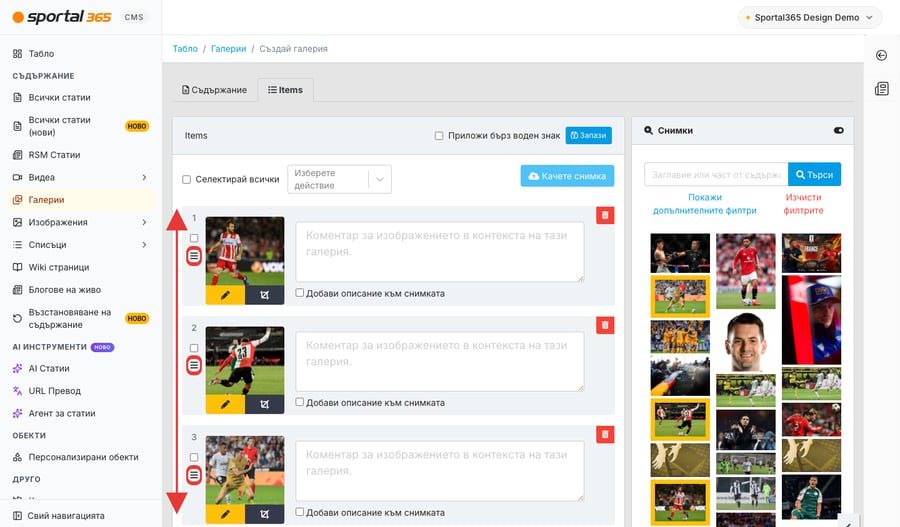Delete gallery item 3 using trash icon

tap(605, 435)
